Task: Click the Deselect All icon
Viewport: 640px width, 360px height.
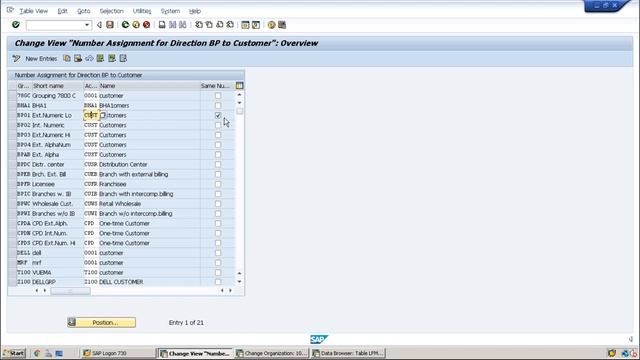Action: pos(123,58)
